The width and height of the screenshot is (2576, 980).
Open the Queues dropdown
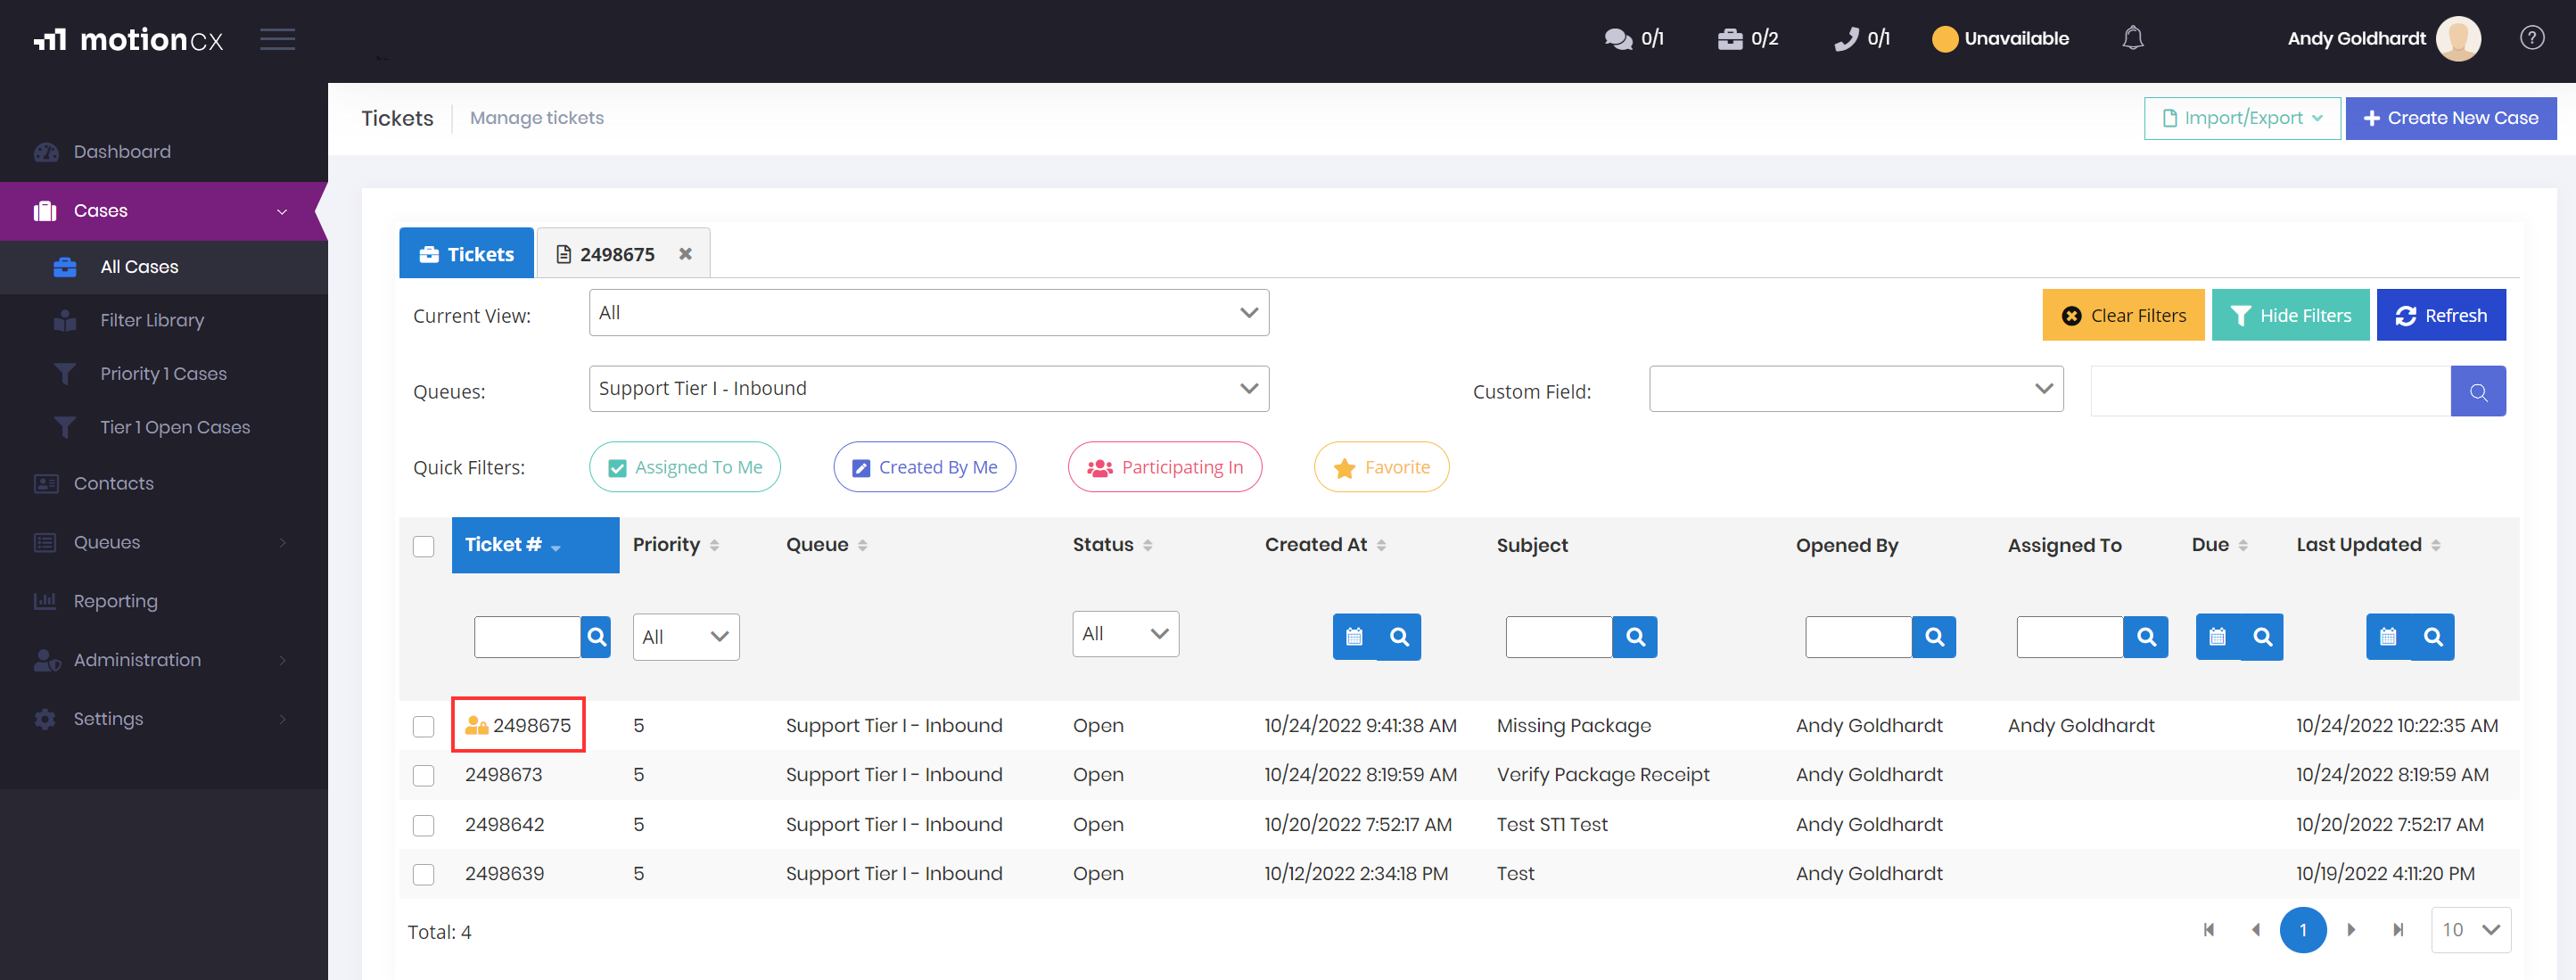tap(929, 389)
